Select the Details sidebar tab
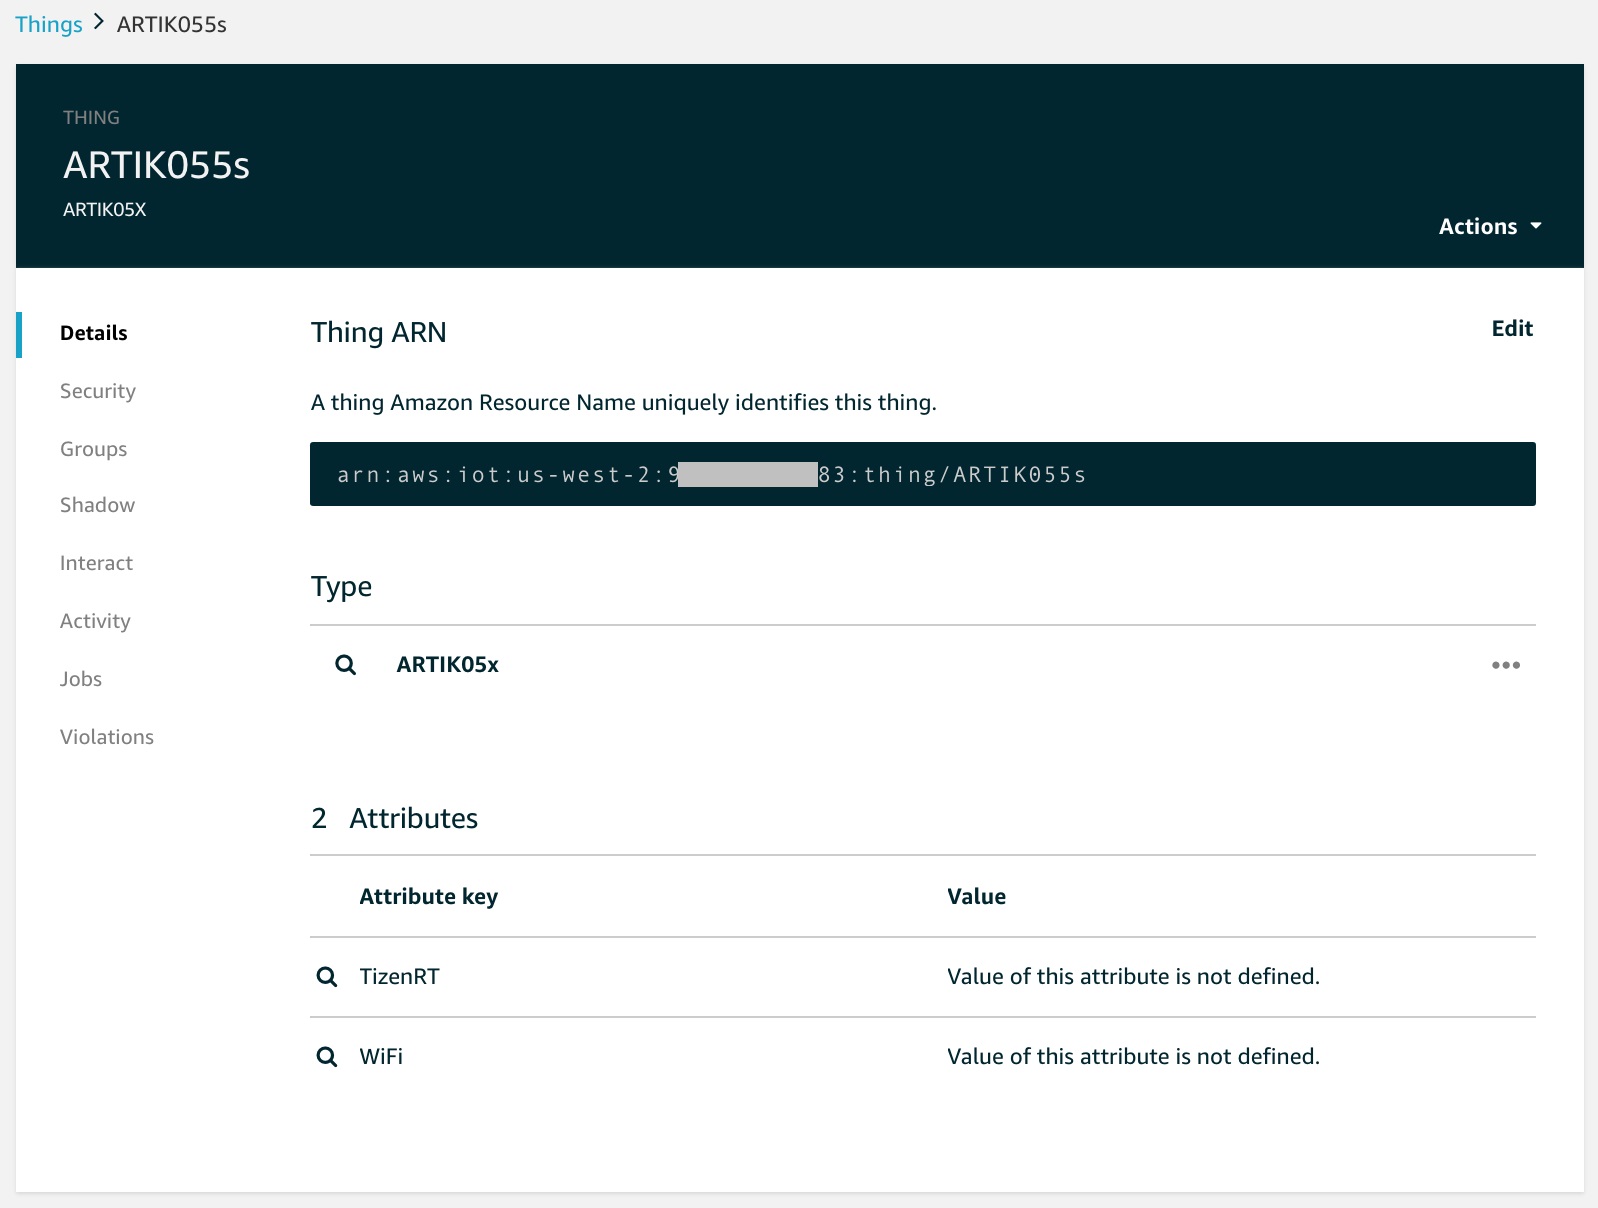 tap(94, 333)
